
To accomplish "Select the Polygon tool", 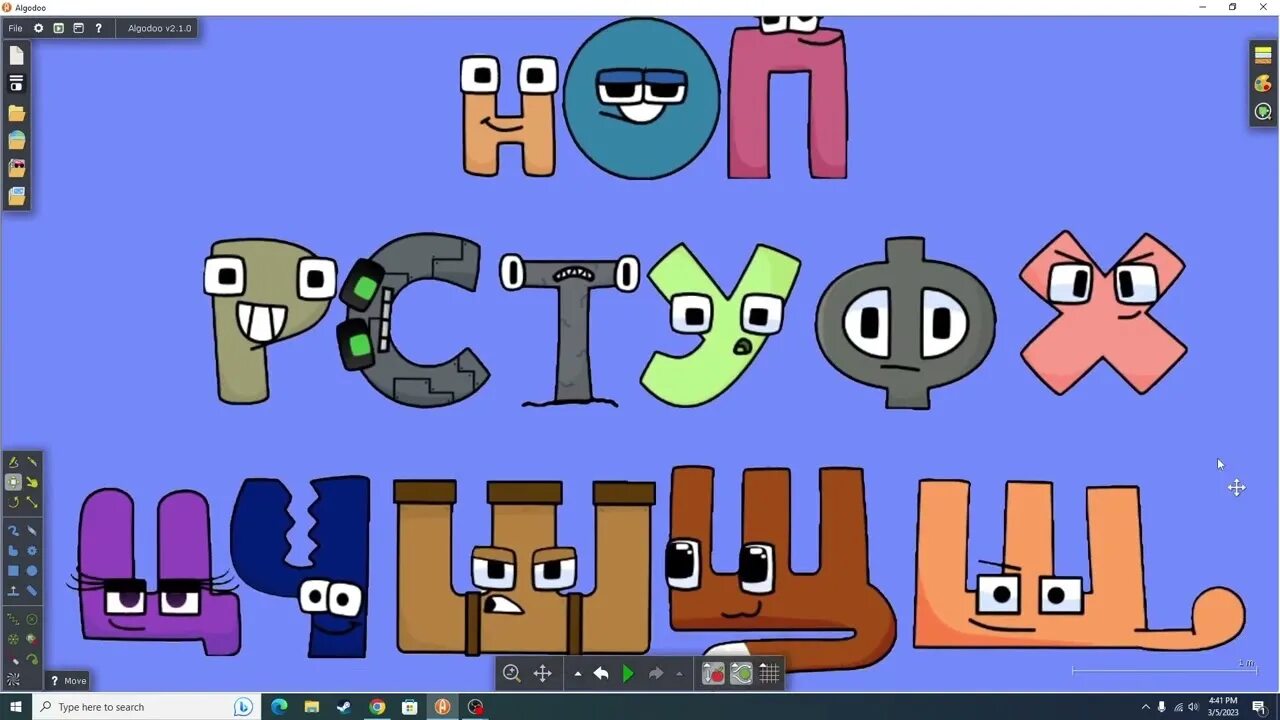I will pyautogui.click(x=13, y=551).
